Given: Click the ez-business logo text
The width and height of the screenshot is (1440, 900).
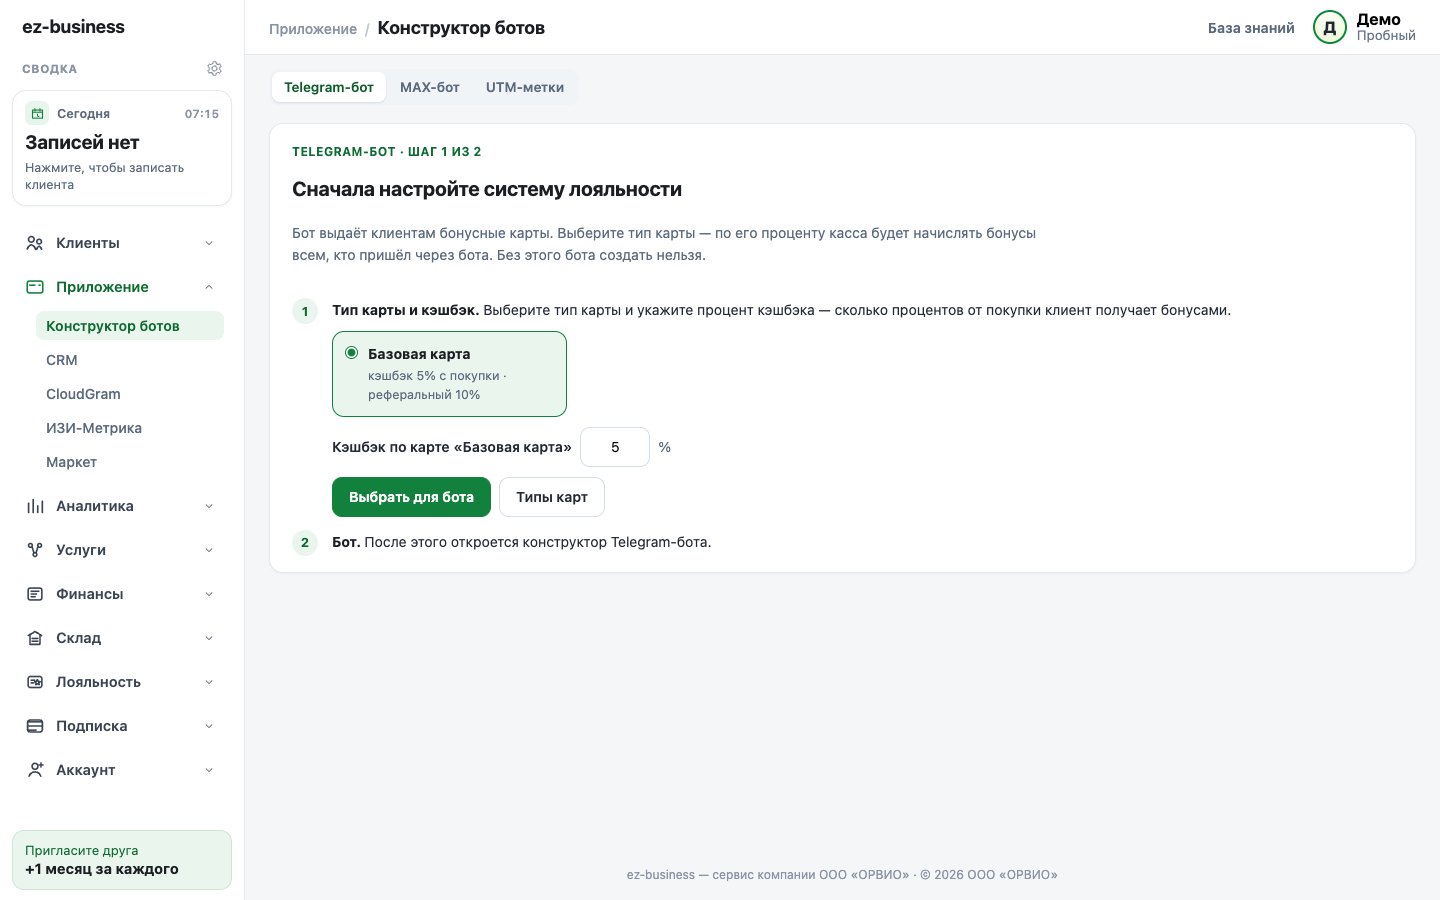Looking at the screenshot, I should click(74, 27).
